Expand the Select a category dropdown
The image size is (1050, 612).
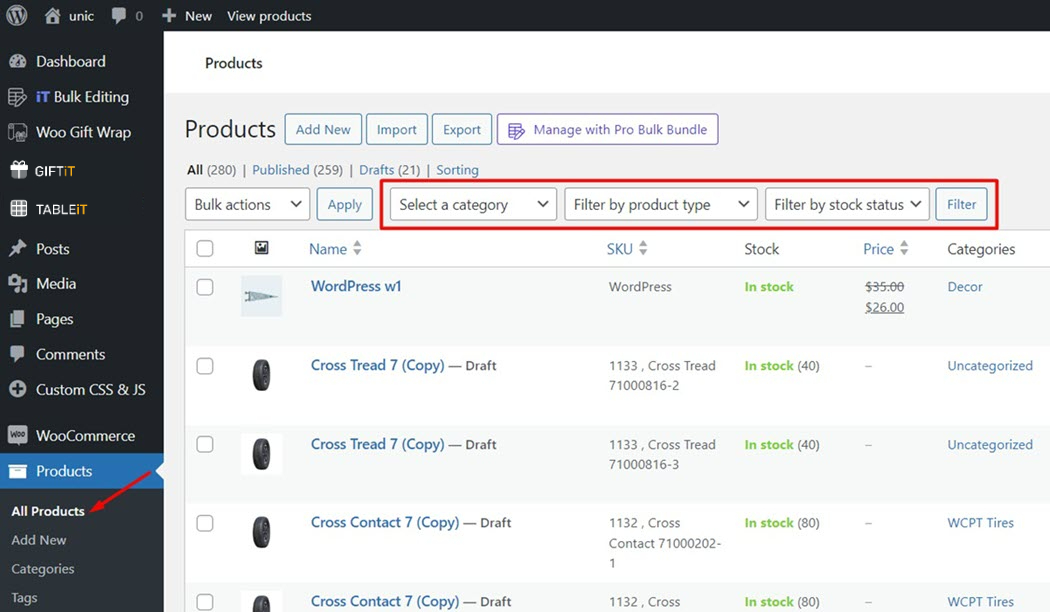tap(472, 204)
